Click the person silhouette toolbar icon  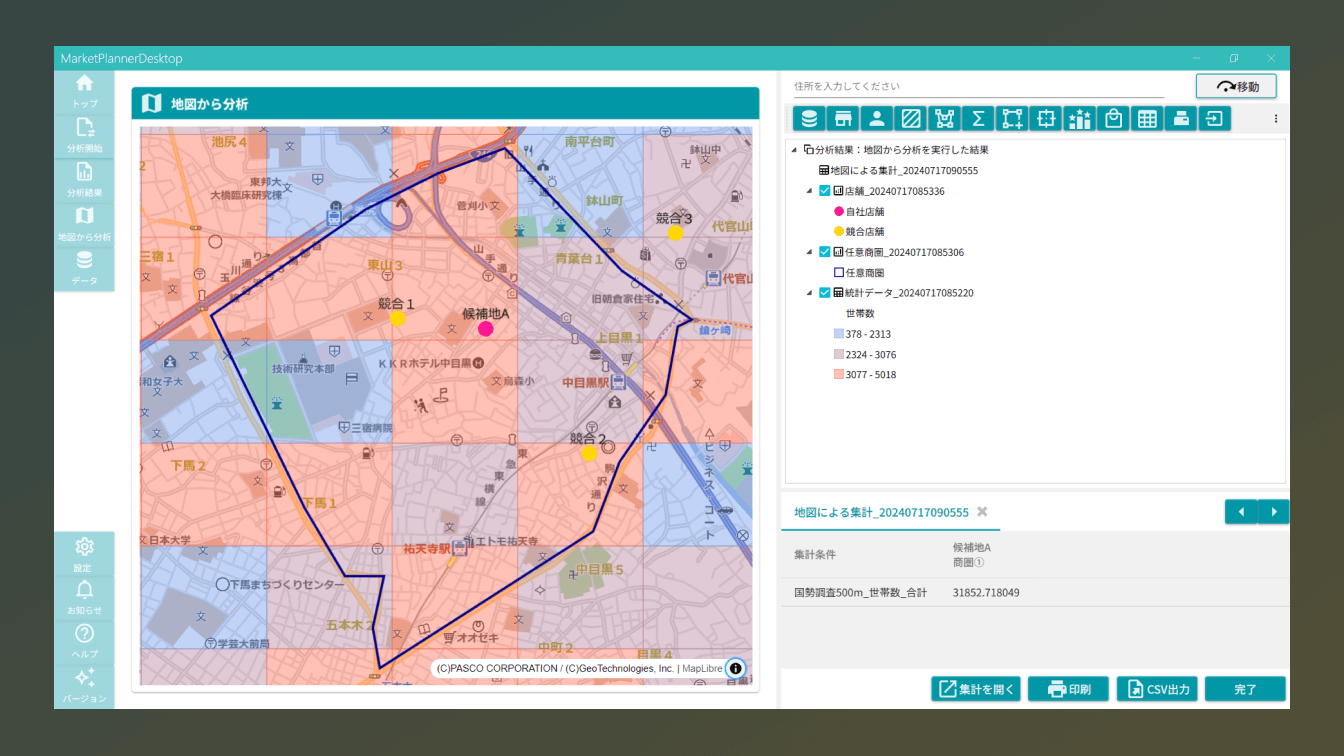[877, 119]
